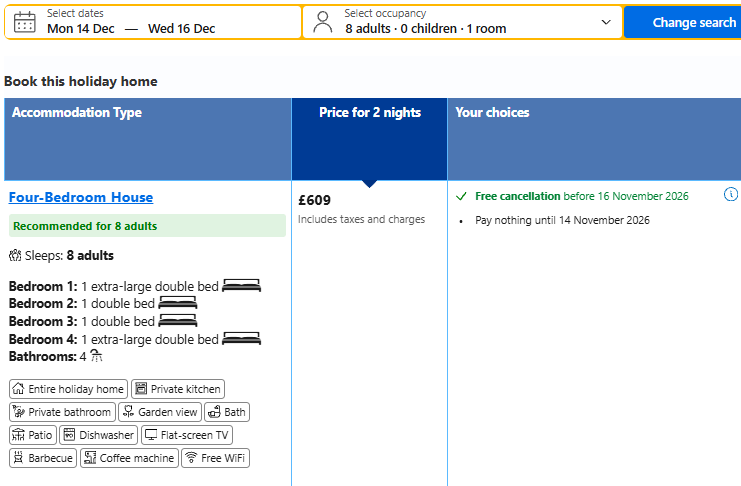
Task: Click Includes taxes and charges text
Action: tap(362, 219)
